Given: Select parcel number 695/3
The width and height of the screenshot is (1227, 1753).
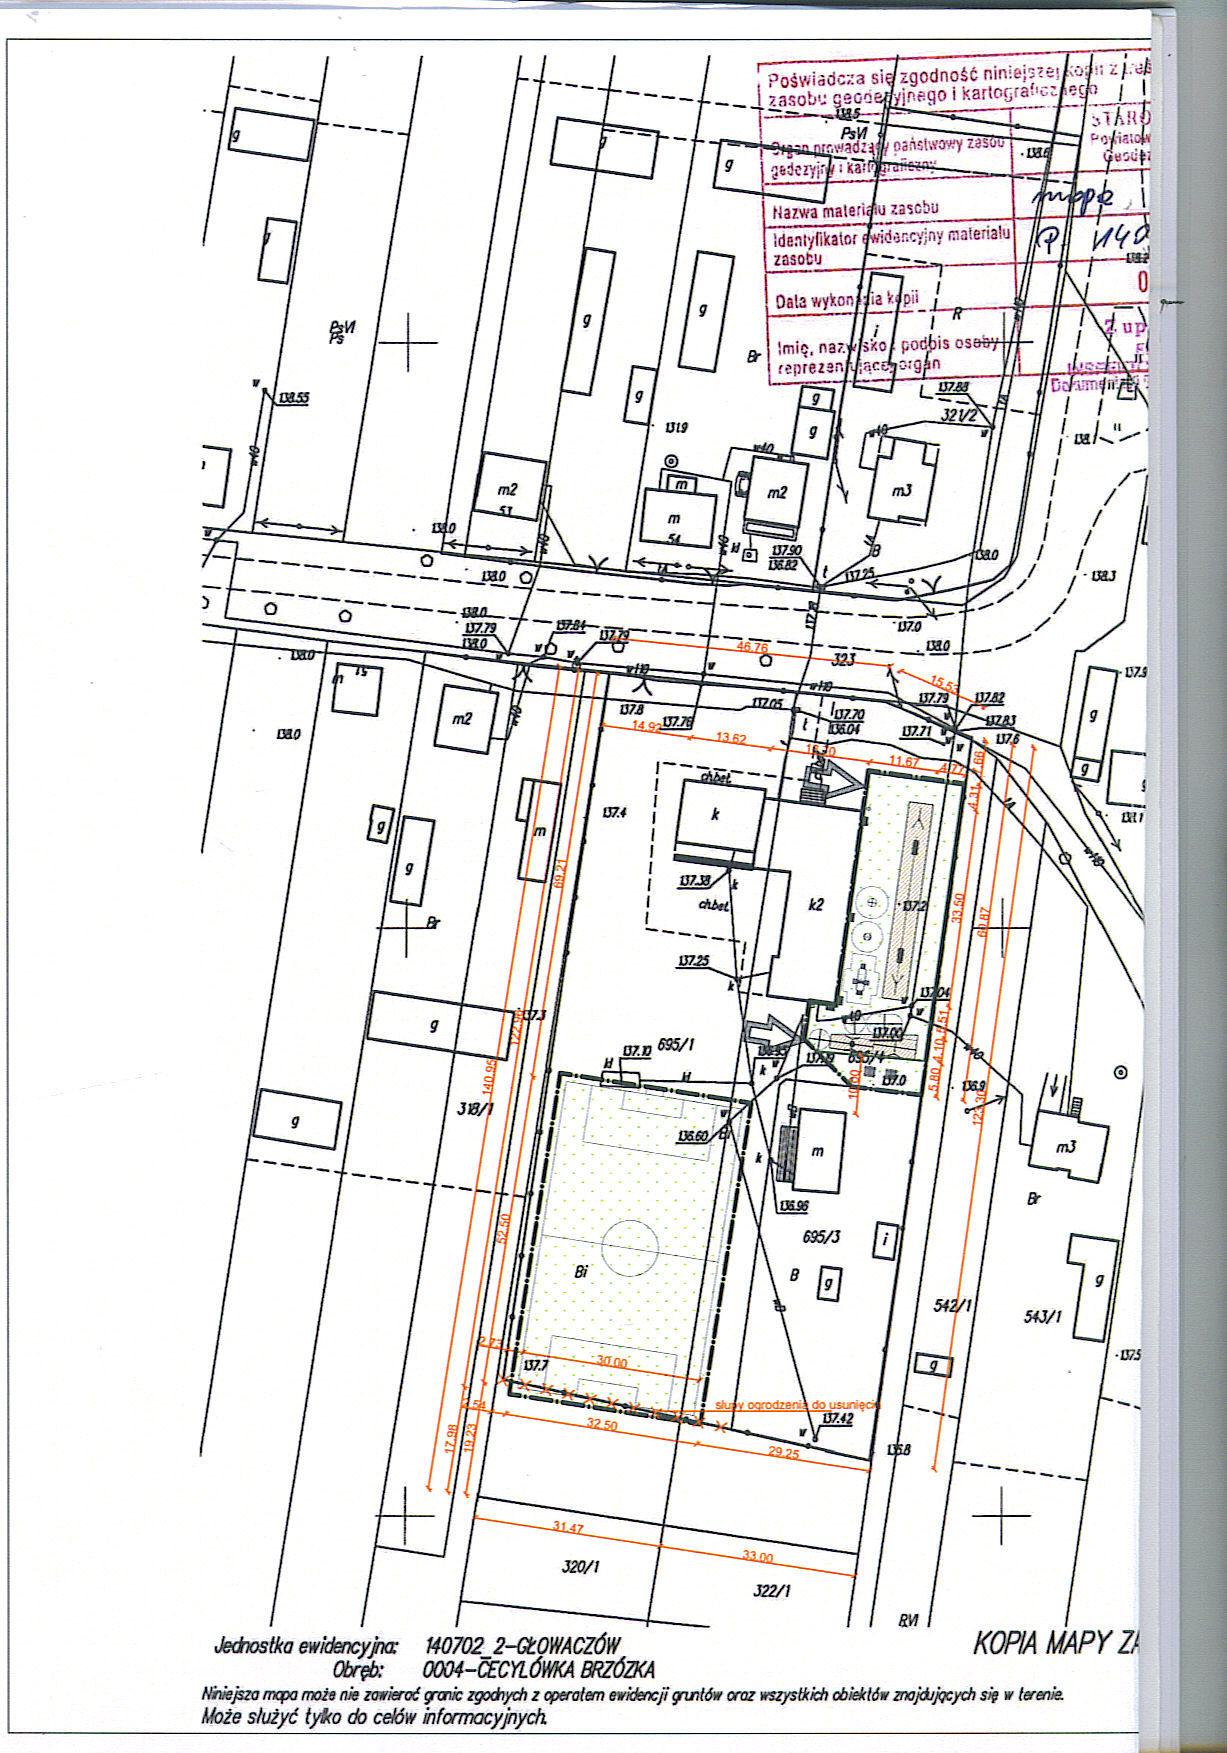Looking at the screenshot, I should coord(821,1237).
